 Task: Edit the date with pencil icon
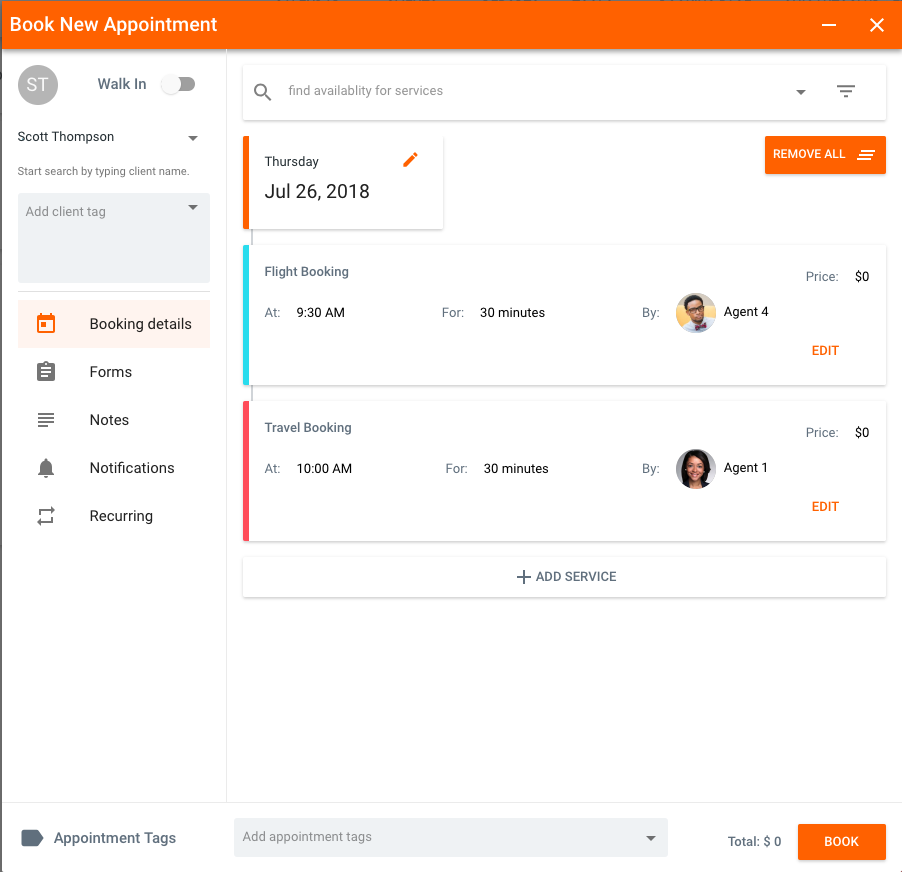pyautogui.click(x=410, y=160)
